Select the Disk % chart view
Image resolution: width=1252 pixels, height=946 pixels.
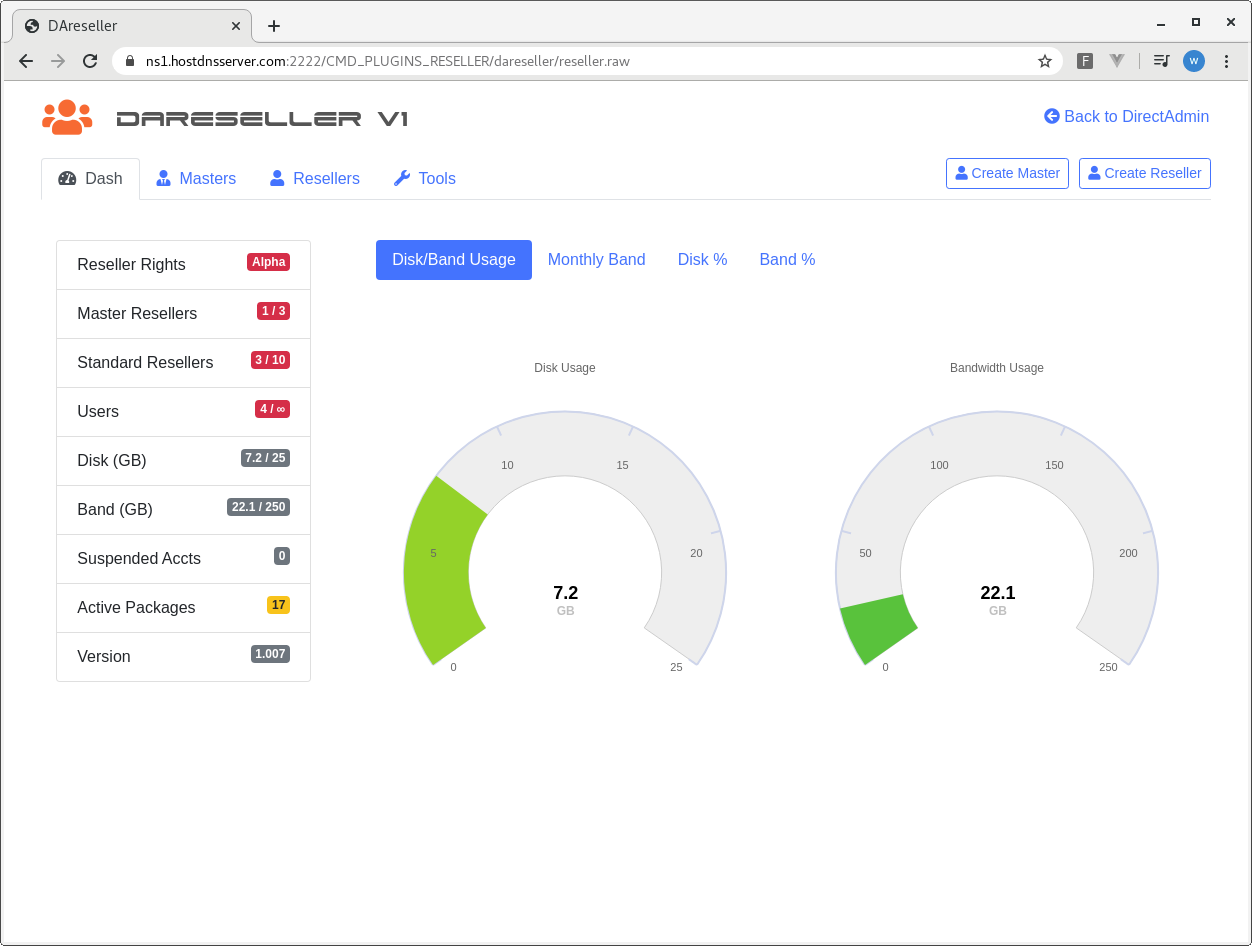702,260
